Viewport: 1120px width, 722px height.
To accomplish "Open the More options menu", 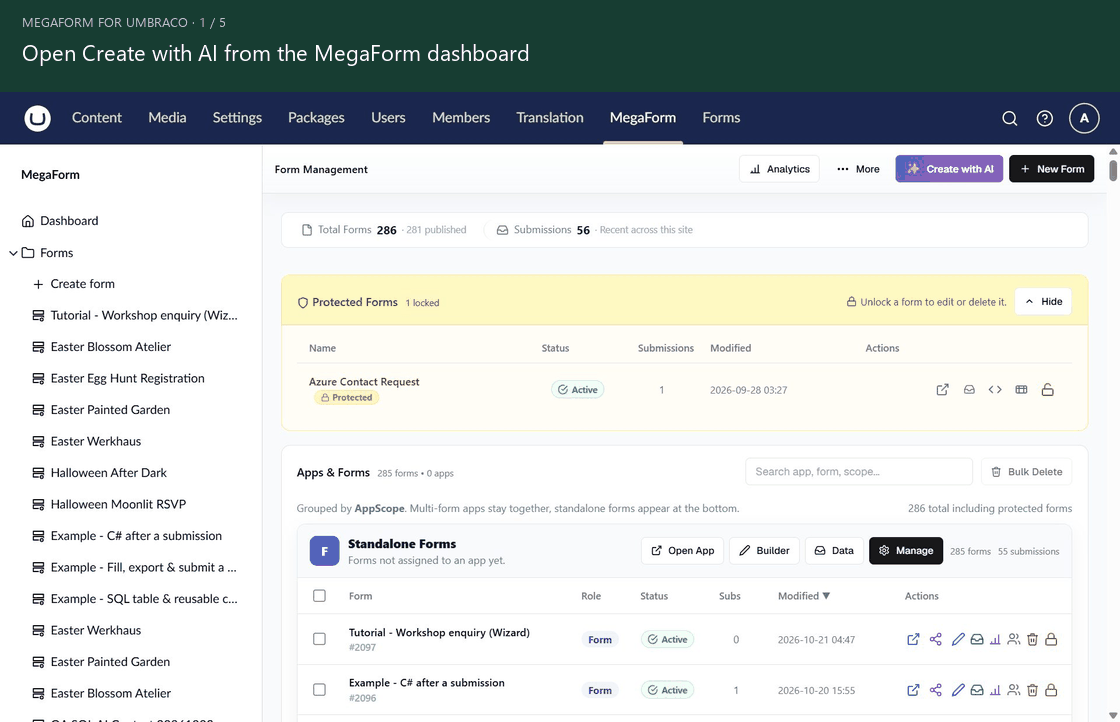I will (x=858, y=169).
